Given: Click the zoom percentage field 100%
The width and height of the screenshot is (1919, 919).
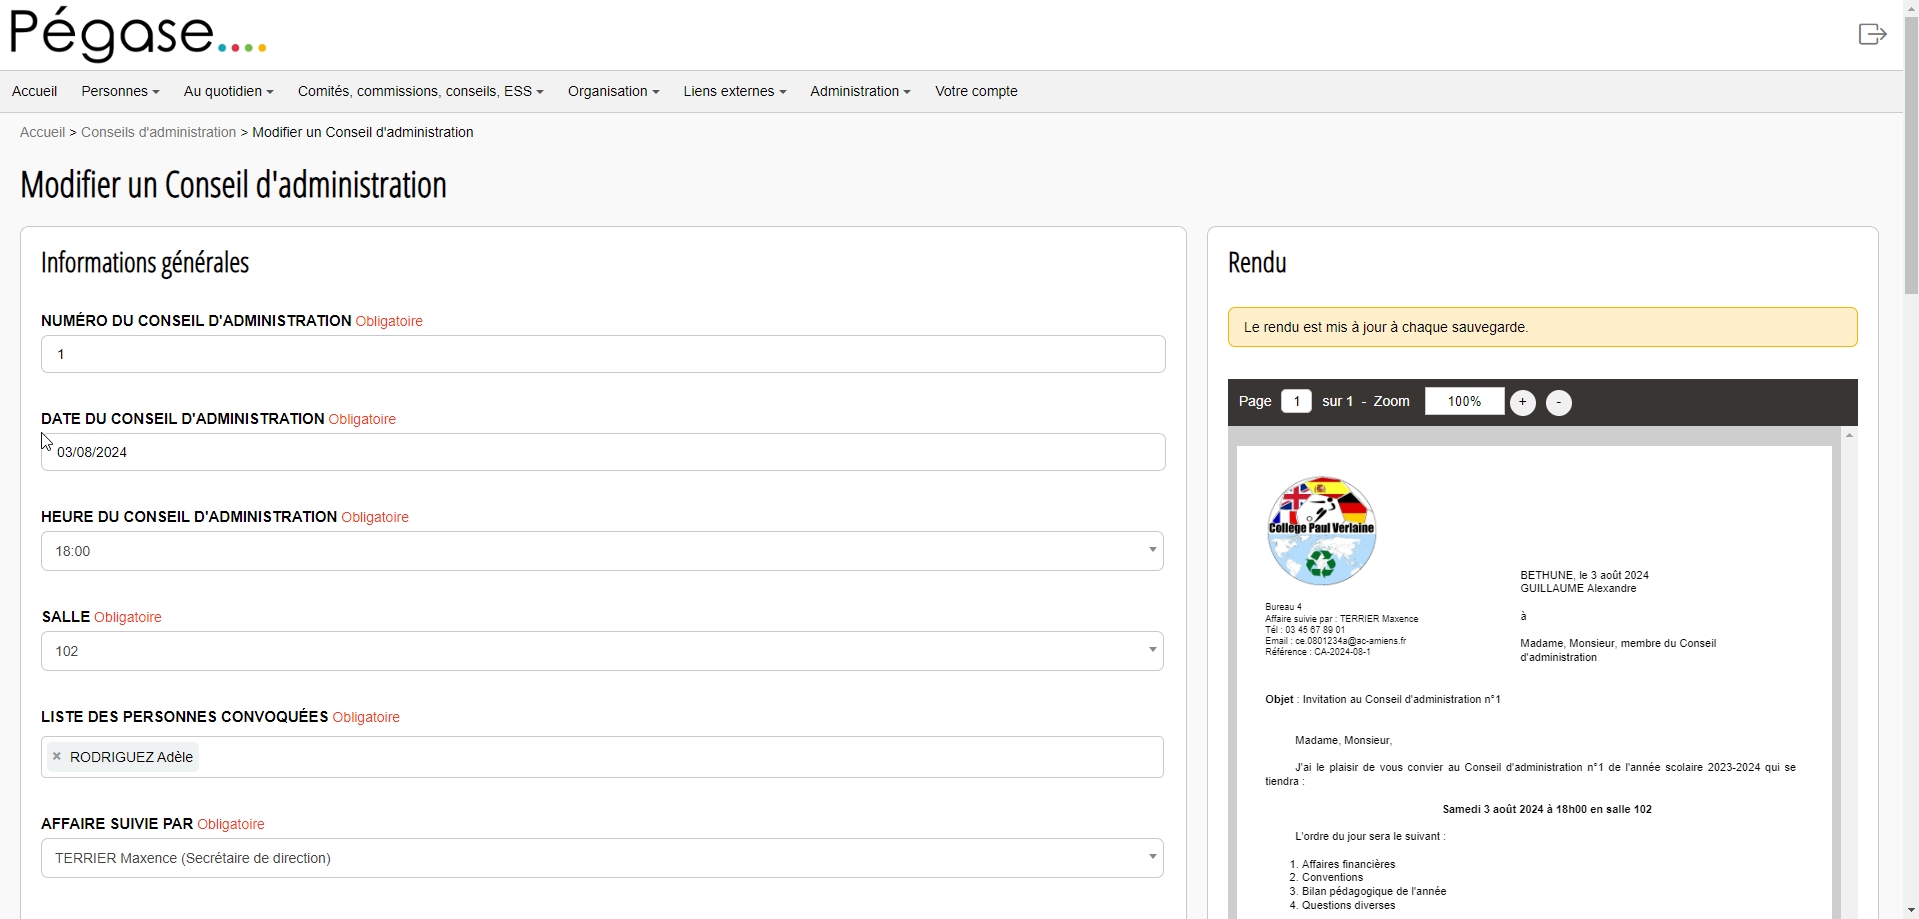Looking at the screenshot, I should (x=1464, y=401).
